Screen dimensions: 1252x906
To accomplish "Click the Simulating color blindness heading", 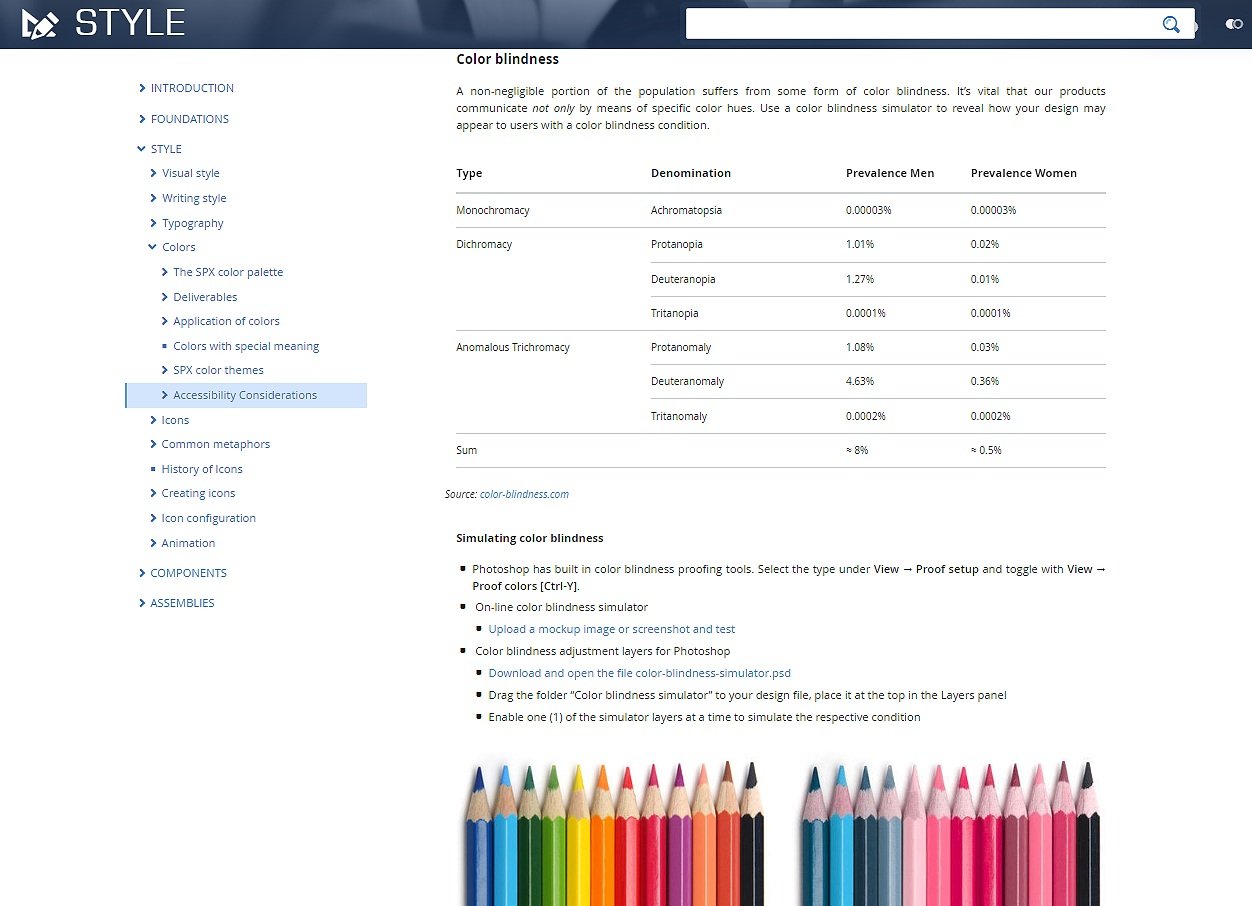I will (x=530, y=538).
